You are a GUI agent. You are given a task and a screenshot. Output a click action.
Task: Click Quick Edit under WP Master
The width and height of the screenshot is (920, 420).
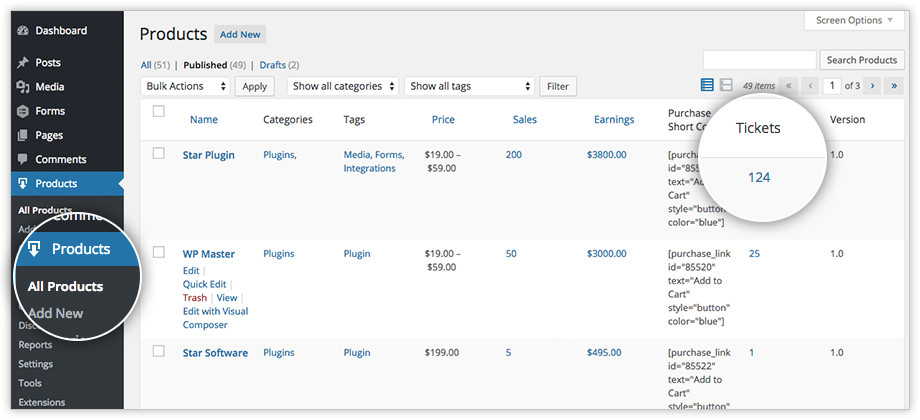point(204,284)
